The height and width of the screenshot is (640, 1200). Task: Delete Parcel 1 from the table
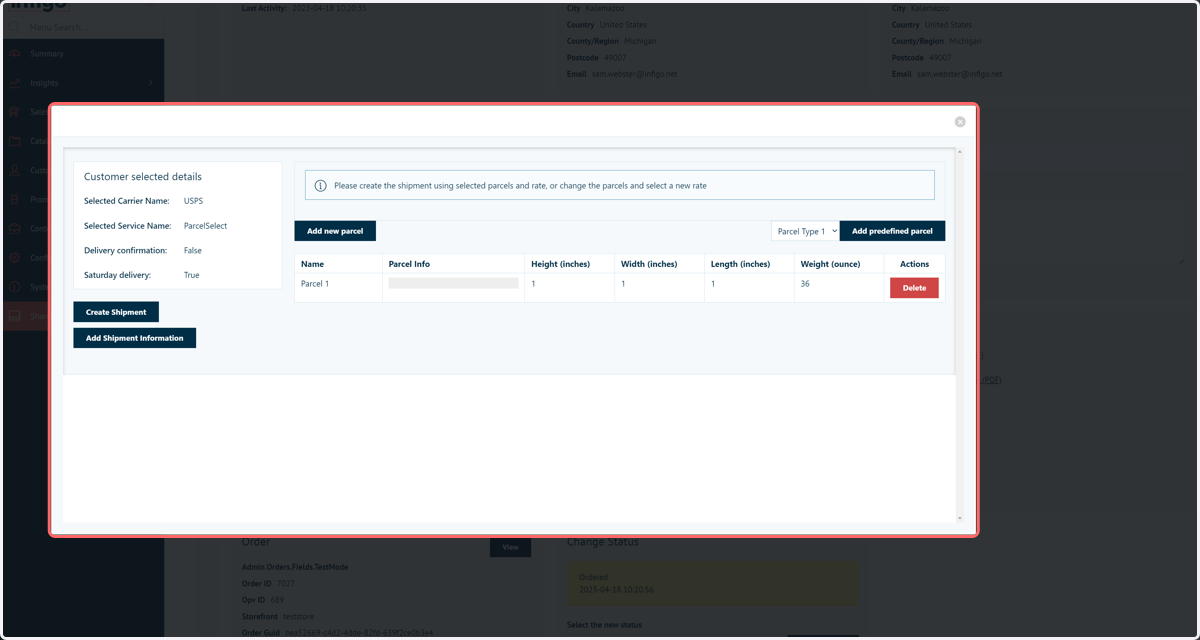click(914, 288)
